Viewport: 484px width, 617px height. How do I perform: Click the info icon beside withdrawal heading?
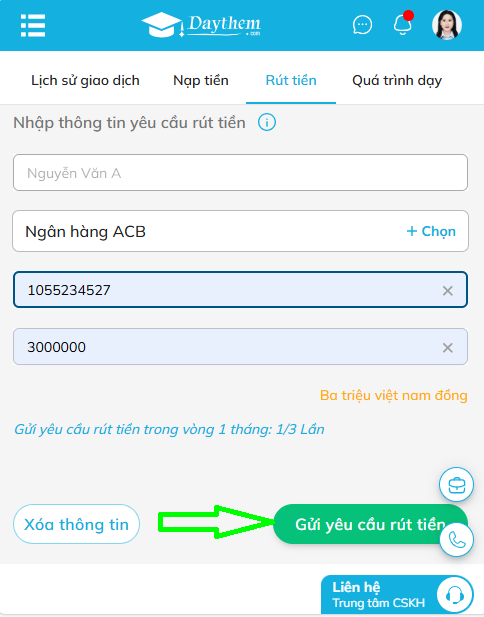click(266, 122)
